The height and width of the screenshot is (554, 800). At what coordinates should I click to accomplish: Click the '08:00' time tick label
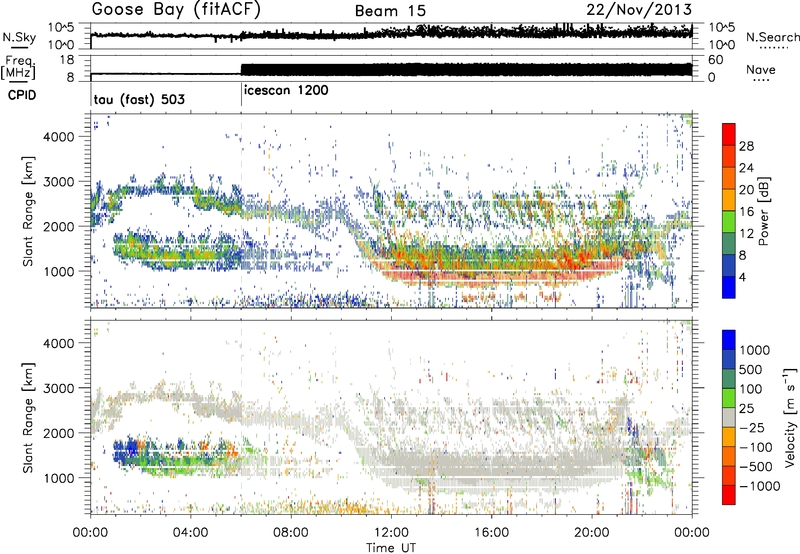[x=291, y=533]
